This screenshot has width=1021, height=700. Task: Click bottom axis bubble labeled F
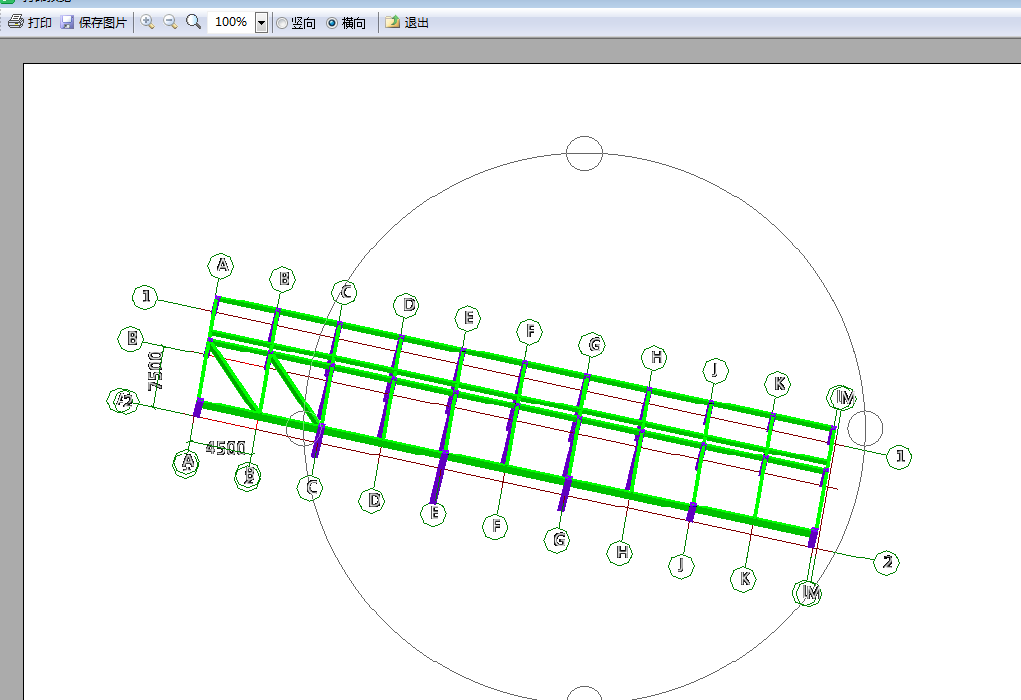tap(496, 526)
